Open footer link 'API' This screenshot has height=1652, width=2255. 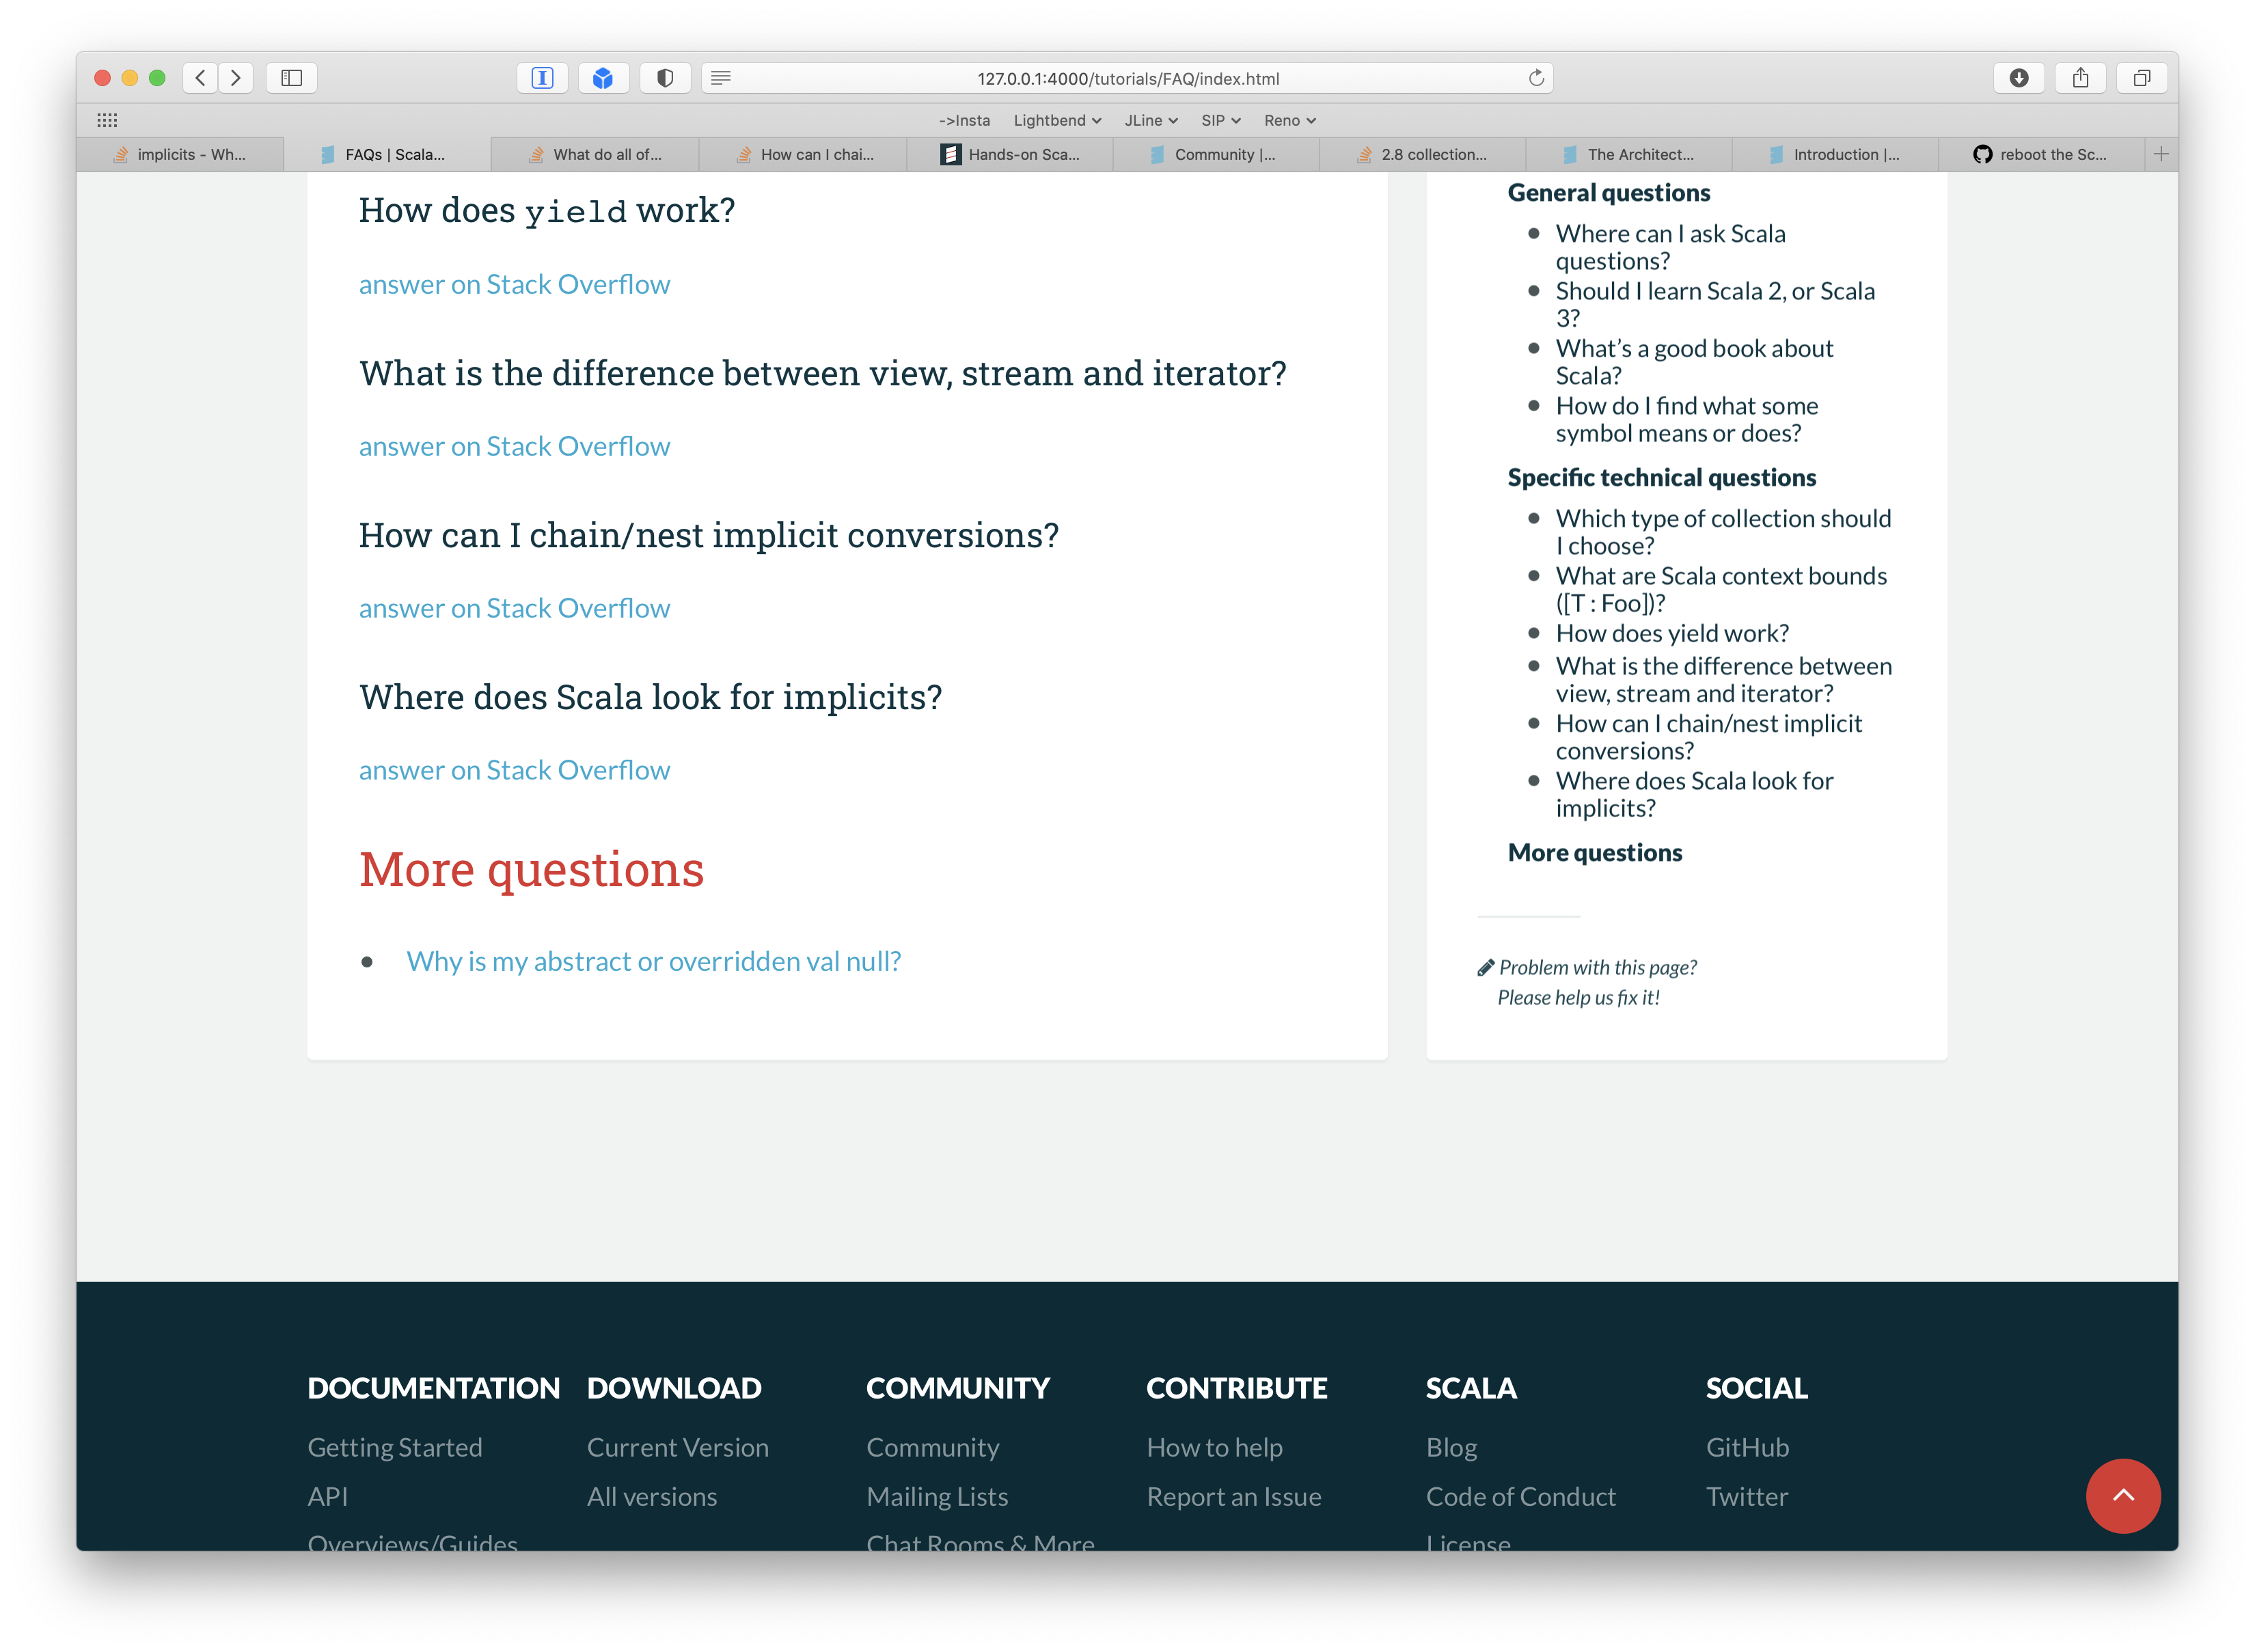click(x=328, y=1496)
